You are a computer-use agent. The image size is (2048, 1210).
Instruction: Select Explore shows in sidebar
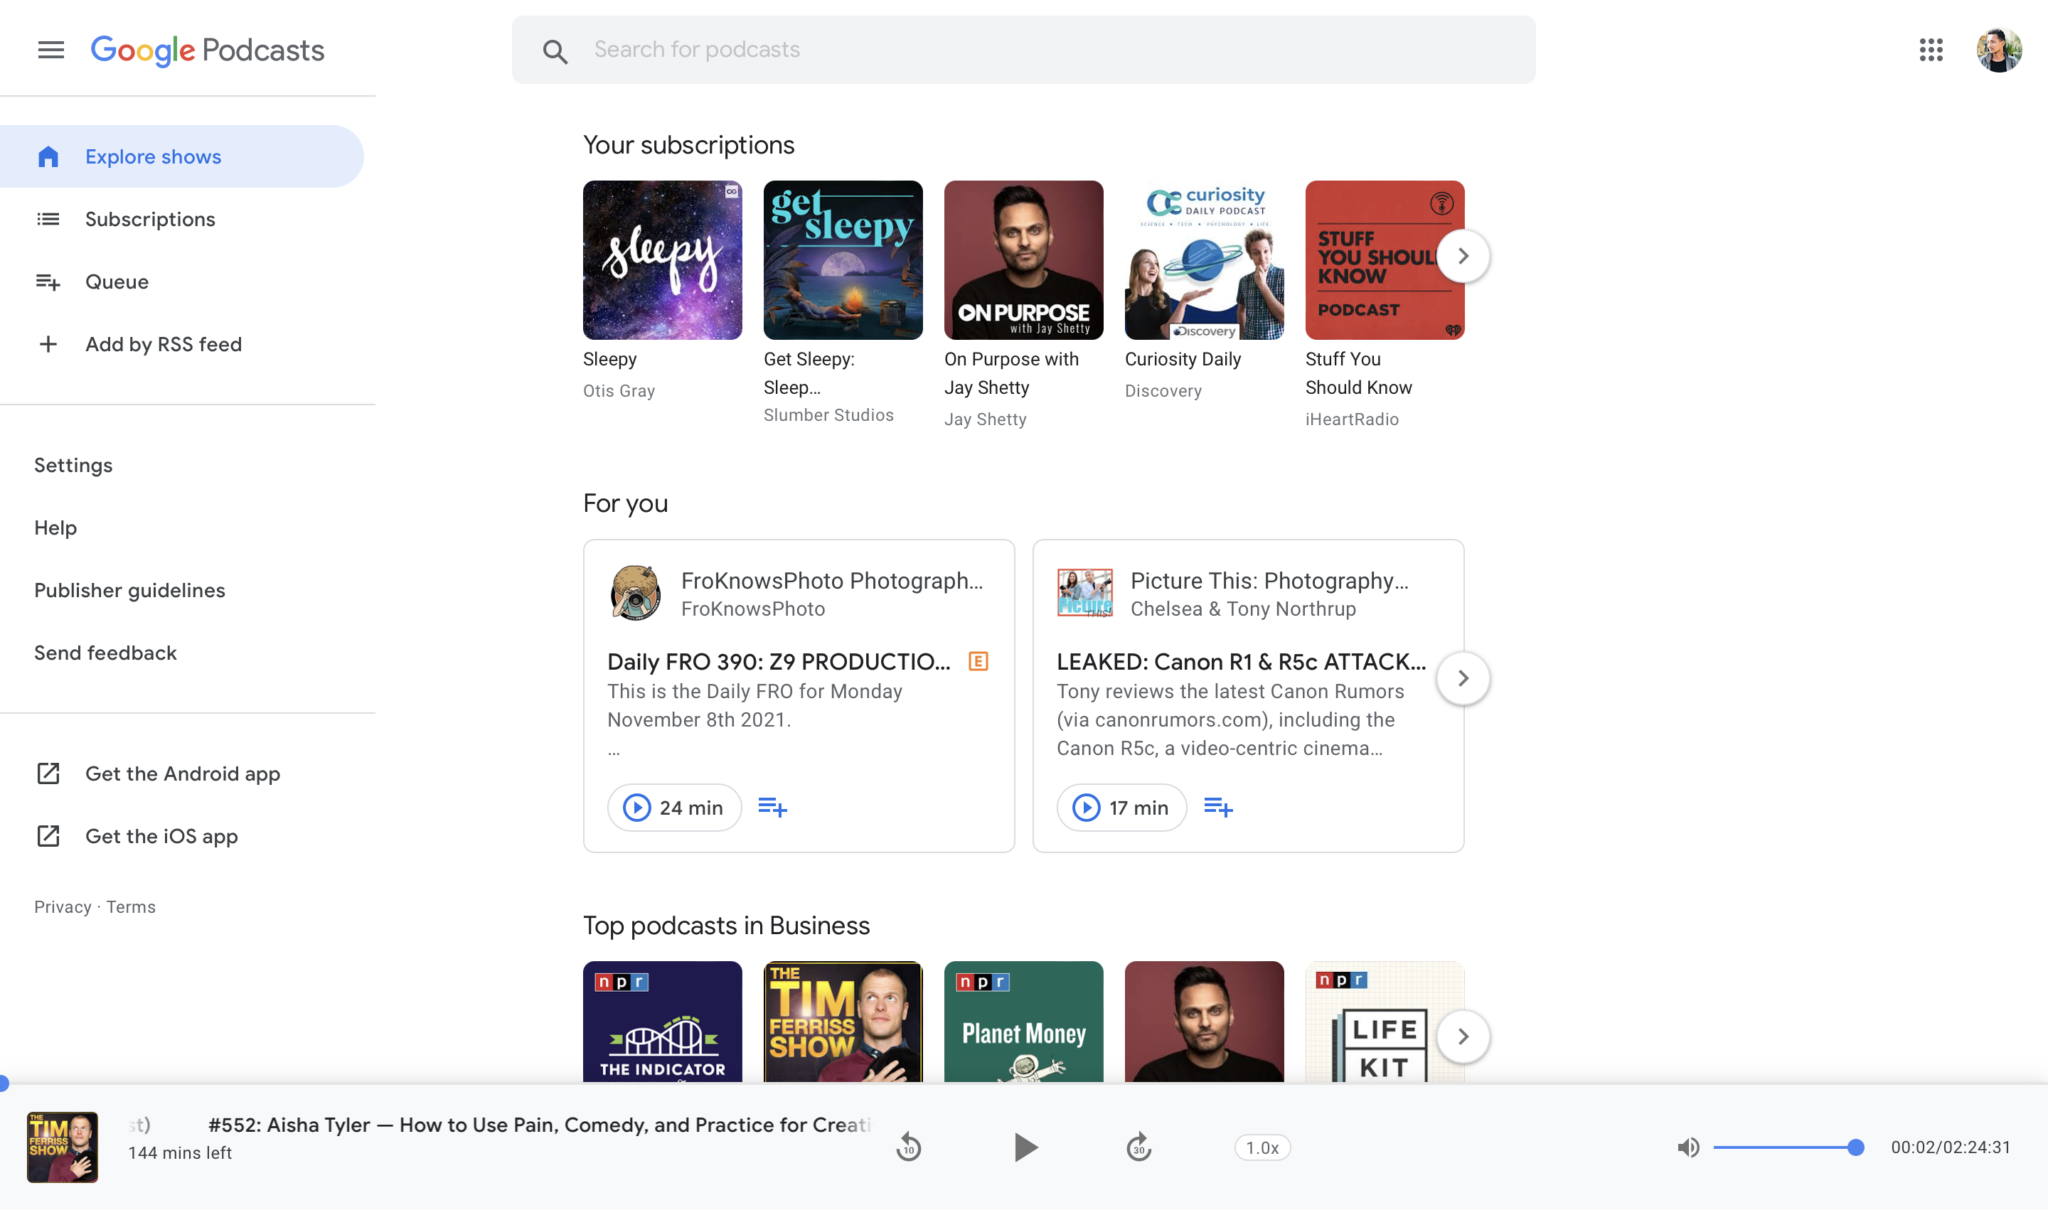[x=182, y=156]
